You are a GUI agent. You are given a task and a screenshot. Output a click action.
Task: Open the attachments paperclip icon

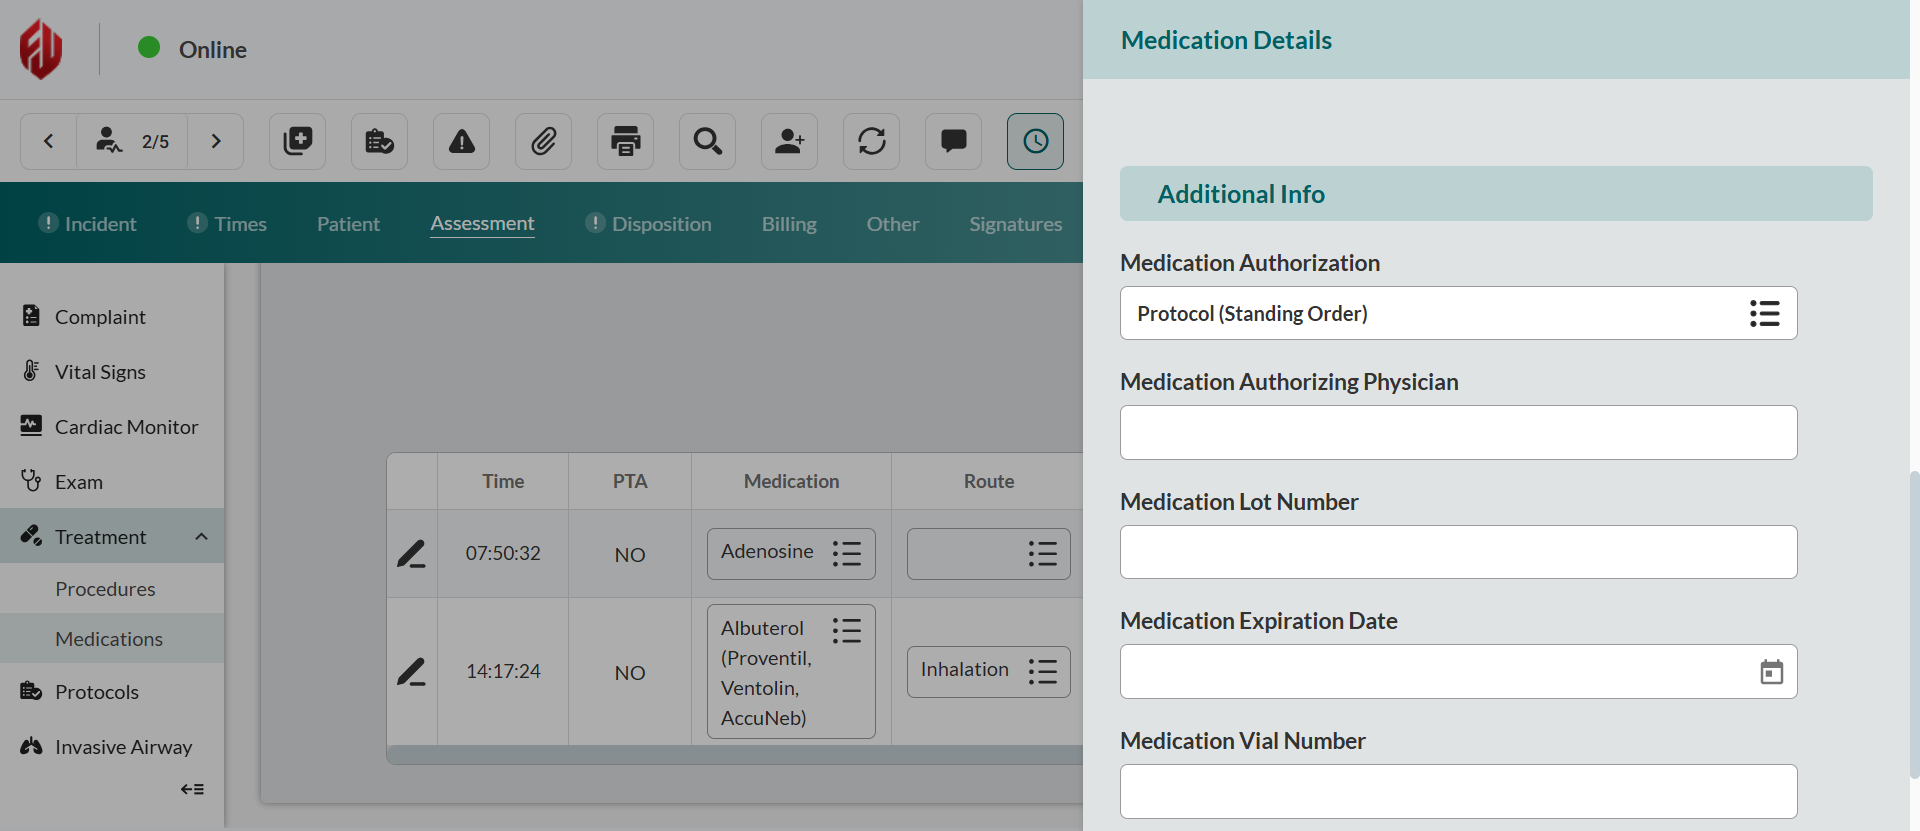coord(543,141)
